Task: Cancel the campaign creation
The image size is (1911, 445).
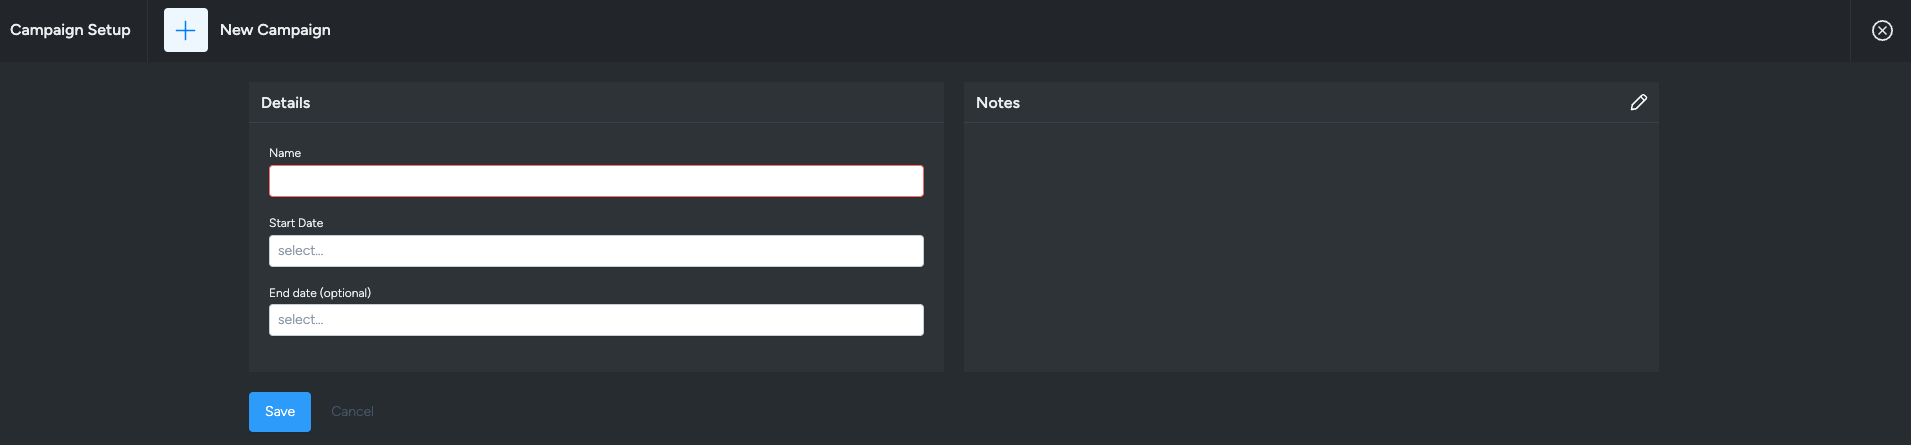Action: (x=352, y=412)
